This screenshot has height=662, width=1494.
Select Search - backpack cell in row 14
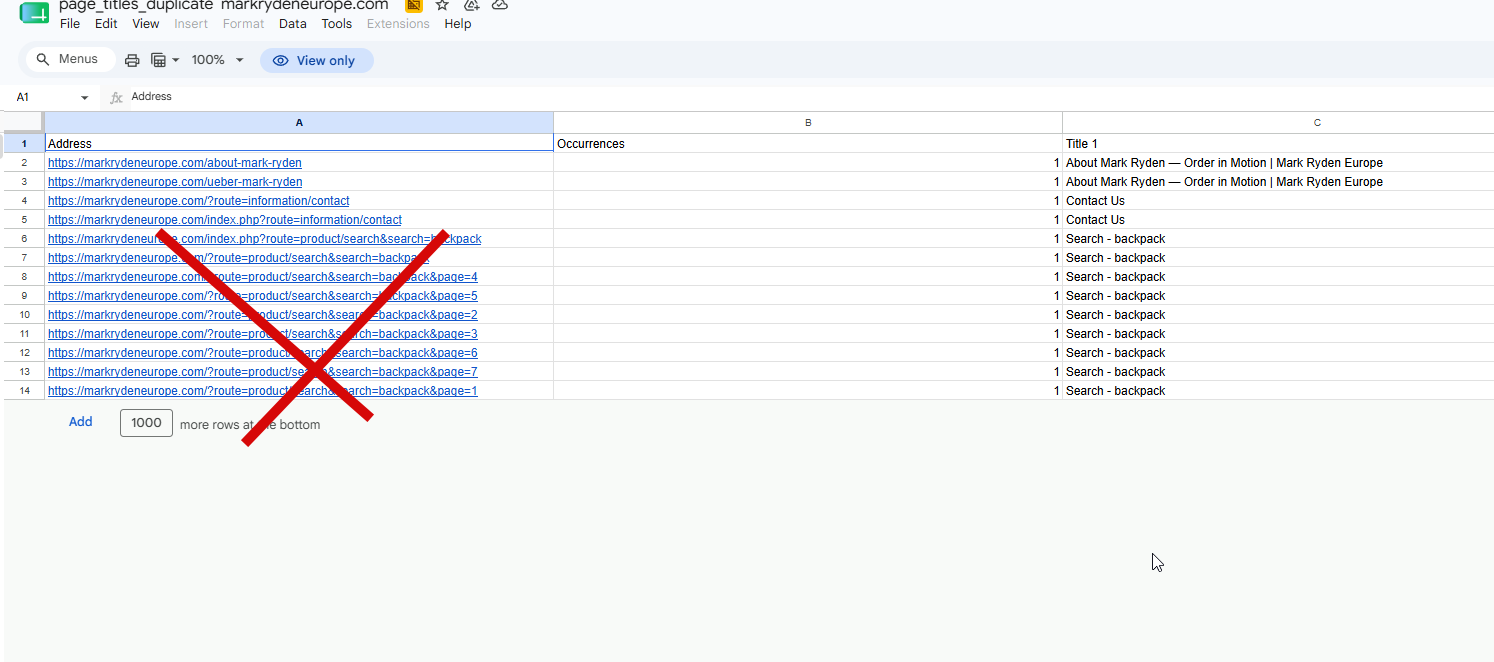click(x=1278, y=391)
